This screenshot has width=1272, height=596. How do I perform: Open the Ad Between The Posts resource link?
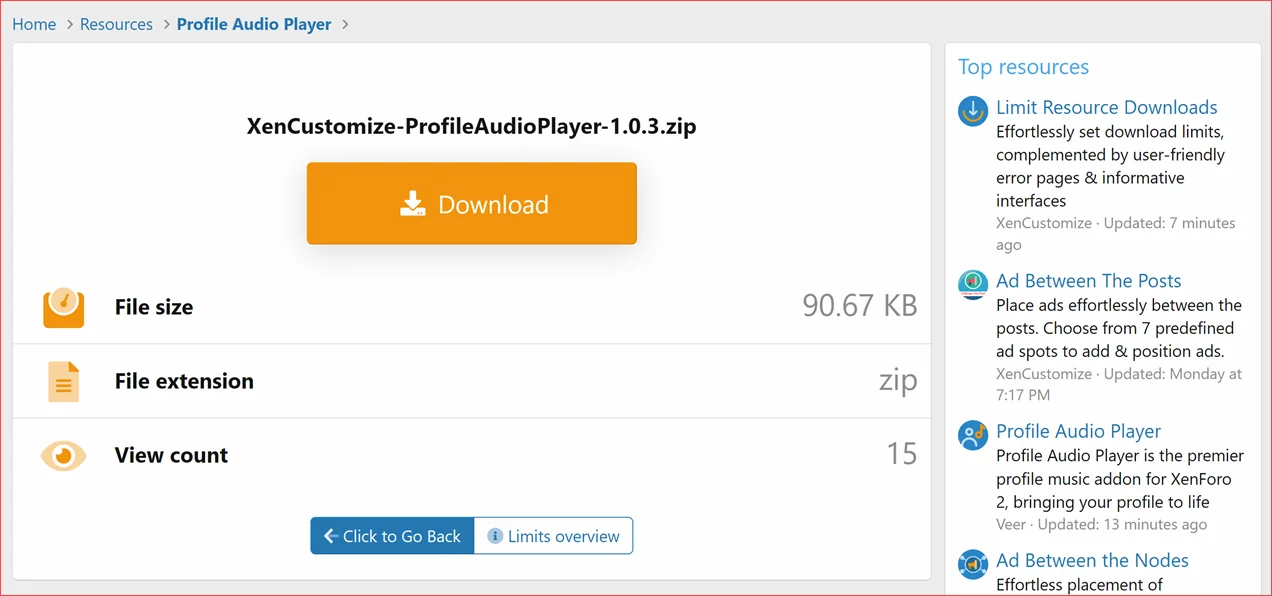(x=1088, y=281)
